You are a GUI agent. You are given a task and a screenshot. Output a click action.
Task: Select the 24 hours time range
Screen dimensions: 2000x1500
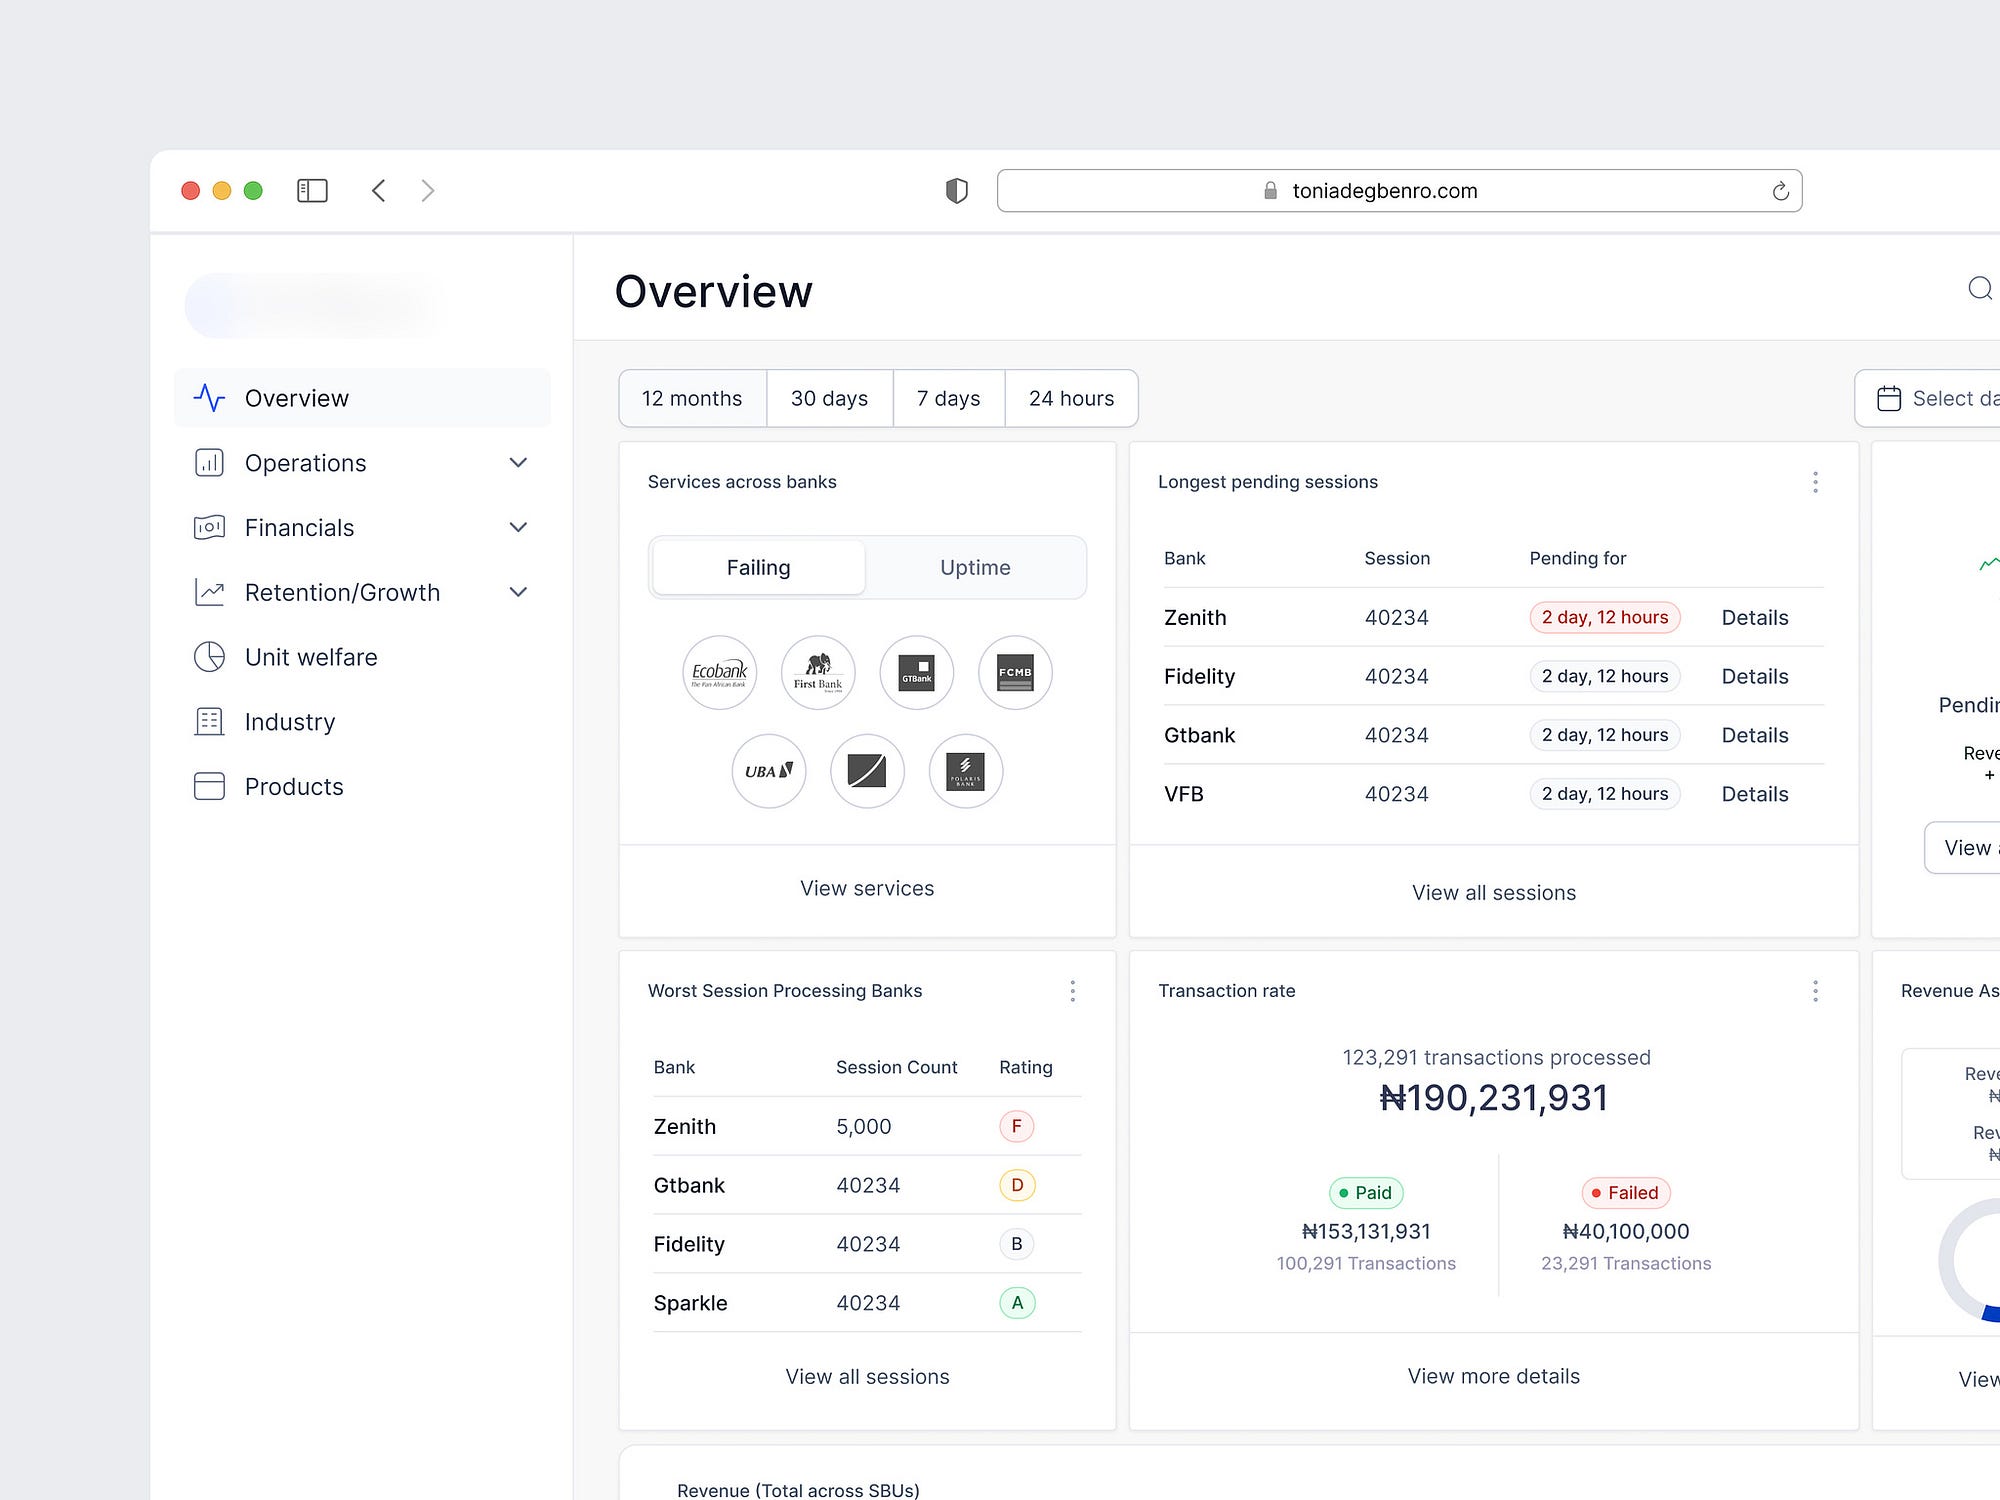pos(1071,399)
